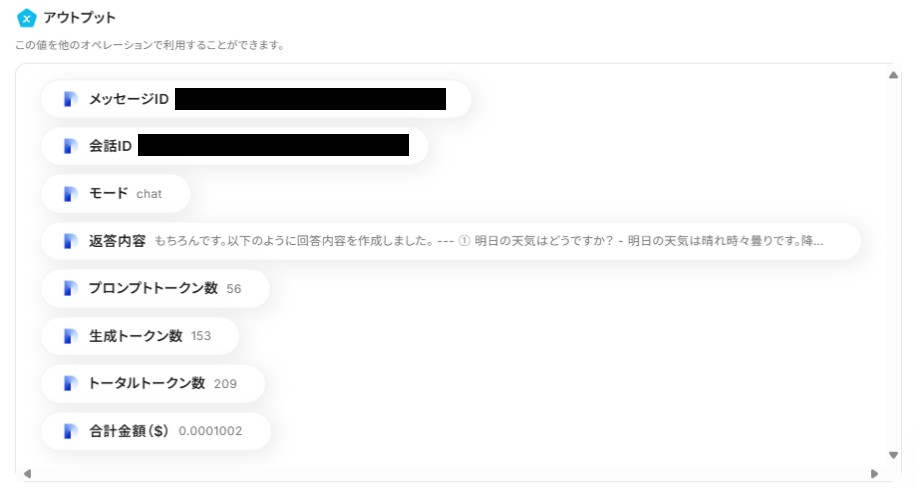Click the scroll up arrow
Screen dimensions: 917x491
point(893,75)
